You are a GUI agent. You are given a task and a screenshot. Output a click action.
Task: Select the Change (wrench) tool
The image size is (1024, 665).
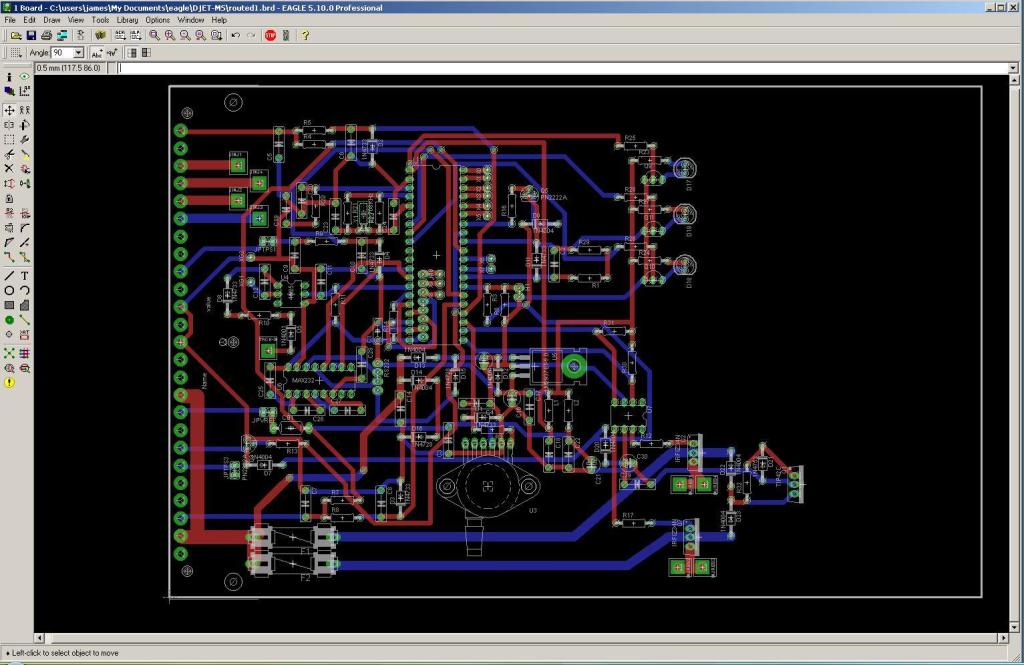(24, 139)
